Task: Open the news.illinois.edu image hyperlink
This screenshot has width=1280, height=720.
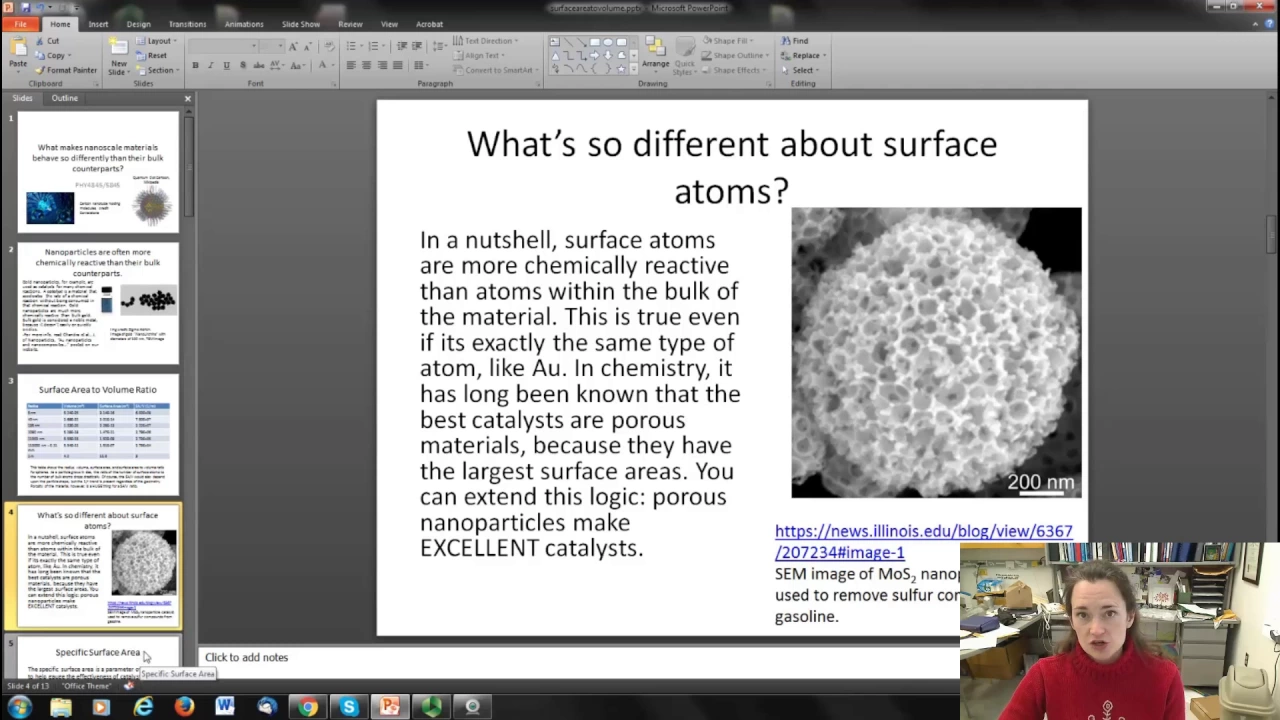Action: (923, 541)
